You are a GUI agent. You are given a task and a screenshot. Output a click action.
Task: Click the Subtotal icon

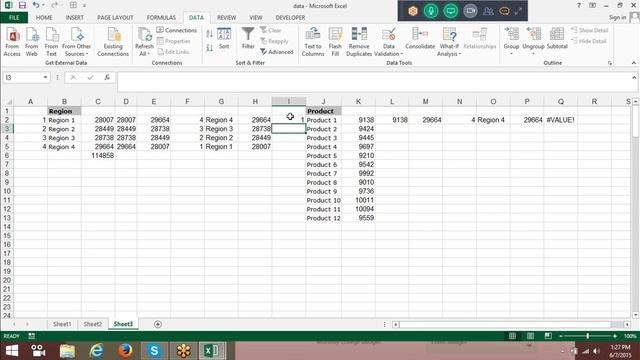click(x=557, y=39)
